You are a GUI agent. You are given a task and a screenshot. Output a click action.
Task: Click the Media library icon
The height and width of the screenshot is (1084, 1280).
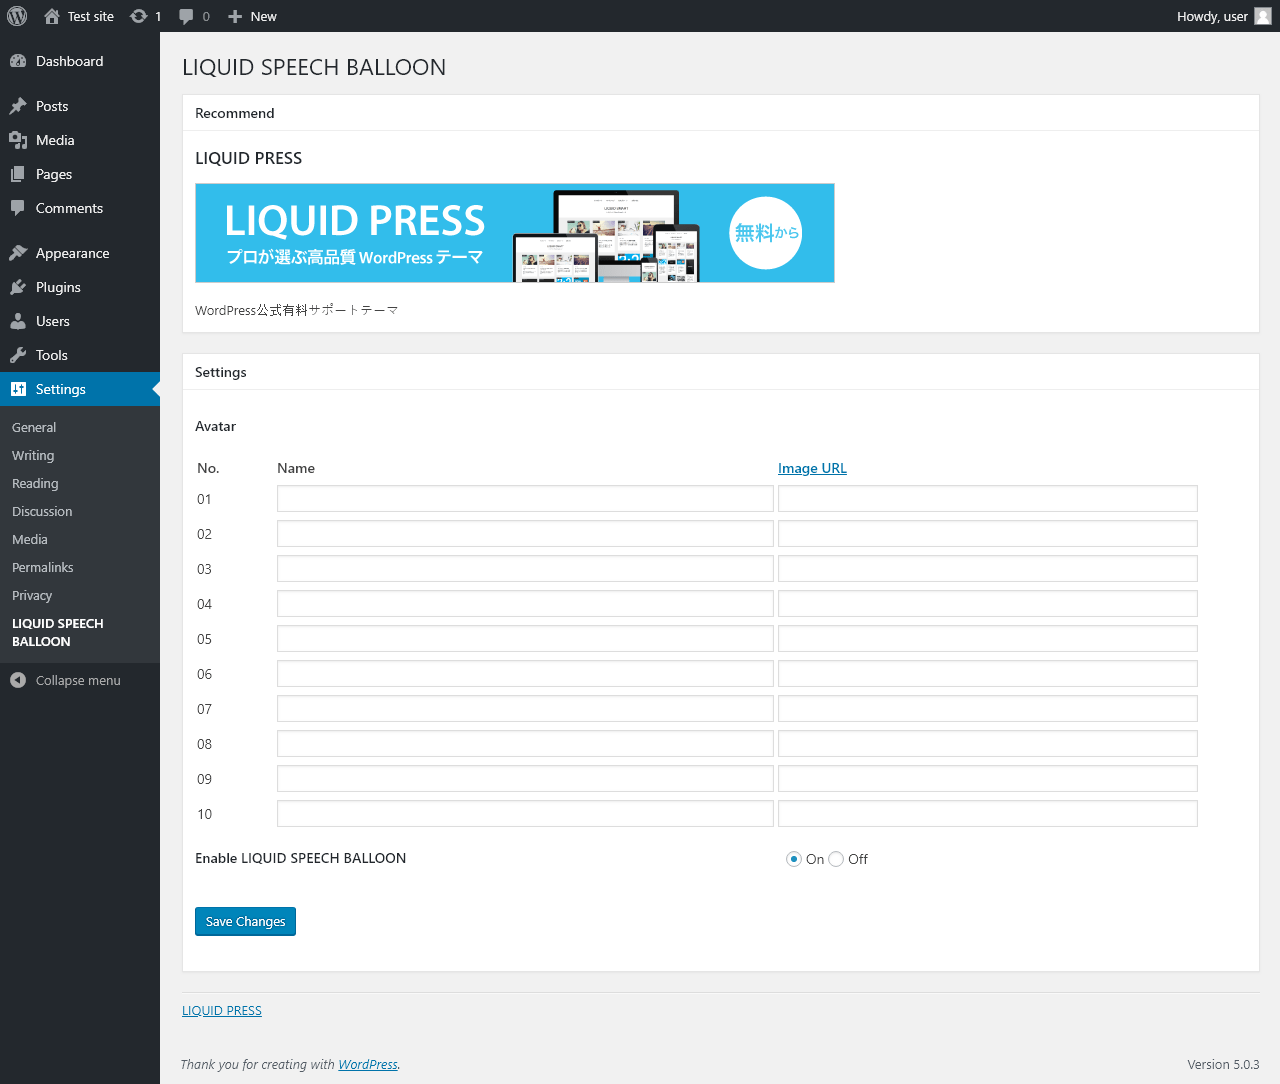pyautogui.click(x=18, y=140)
